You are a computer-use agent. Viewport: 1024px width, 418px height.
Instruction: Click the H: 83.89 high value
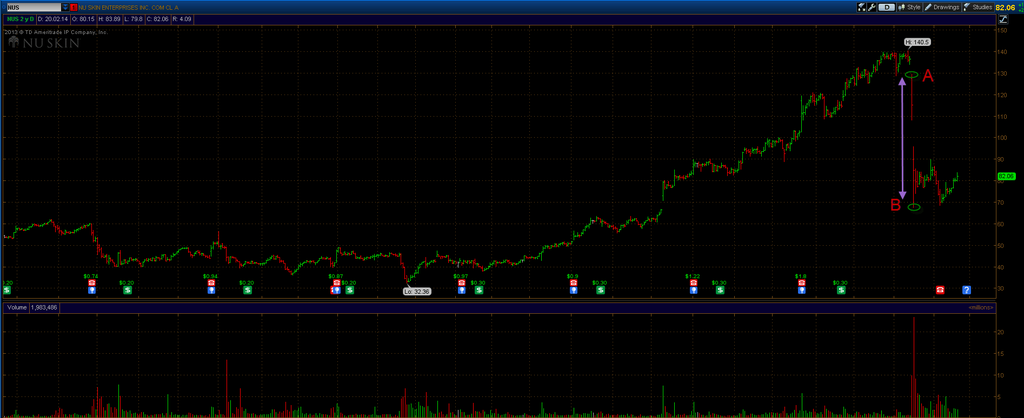(x=109, y=19)
